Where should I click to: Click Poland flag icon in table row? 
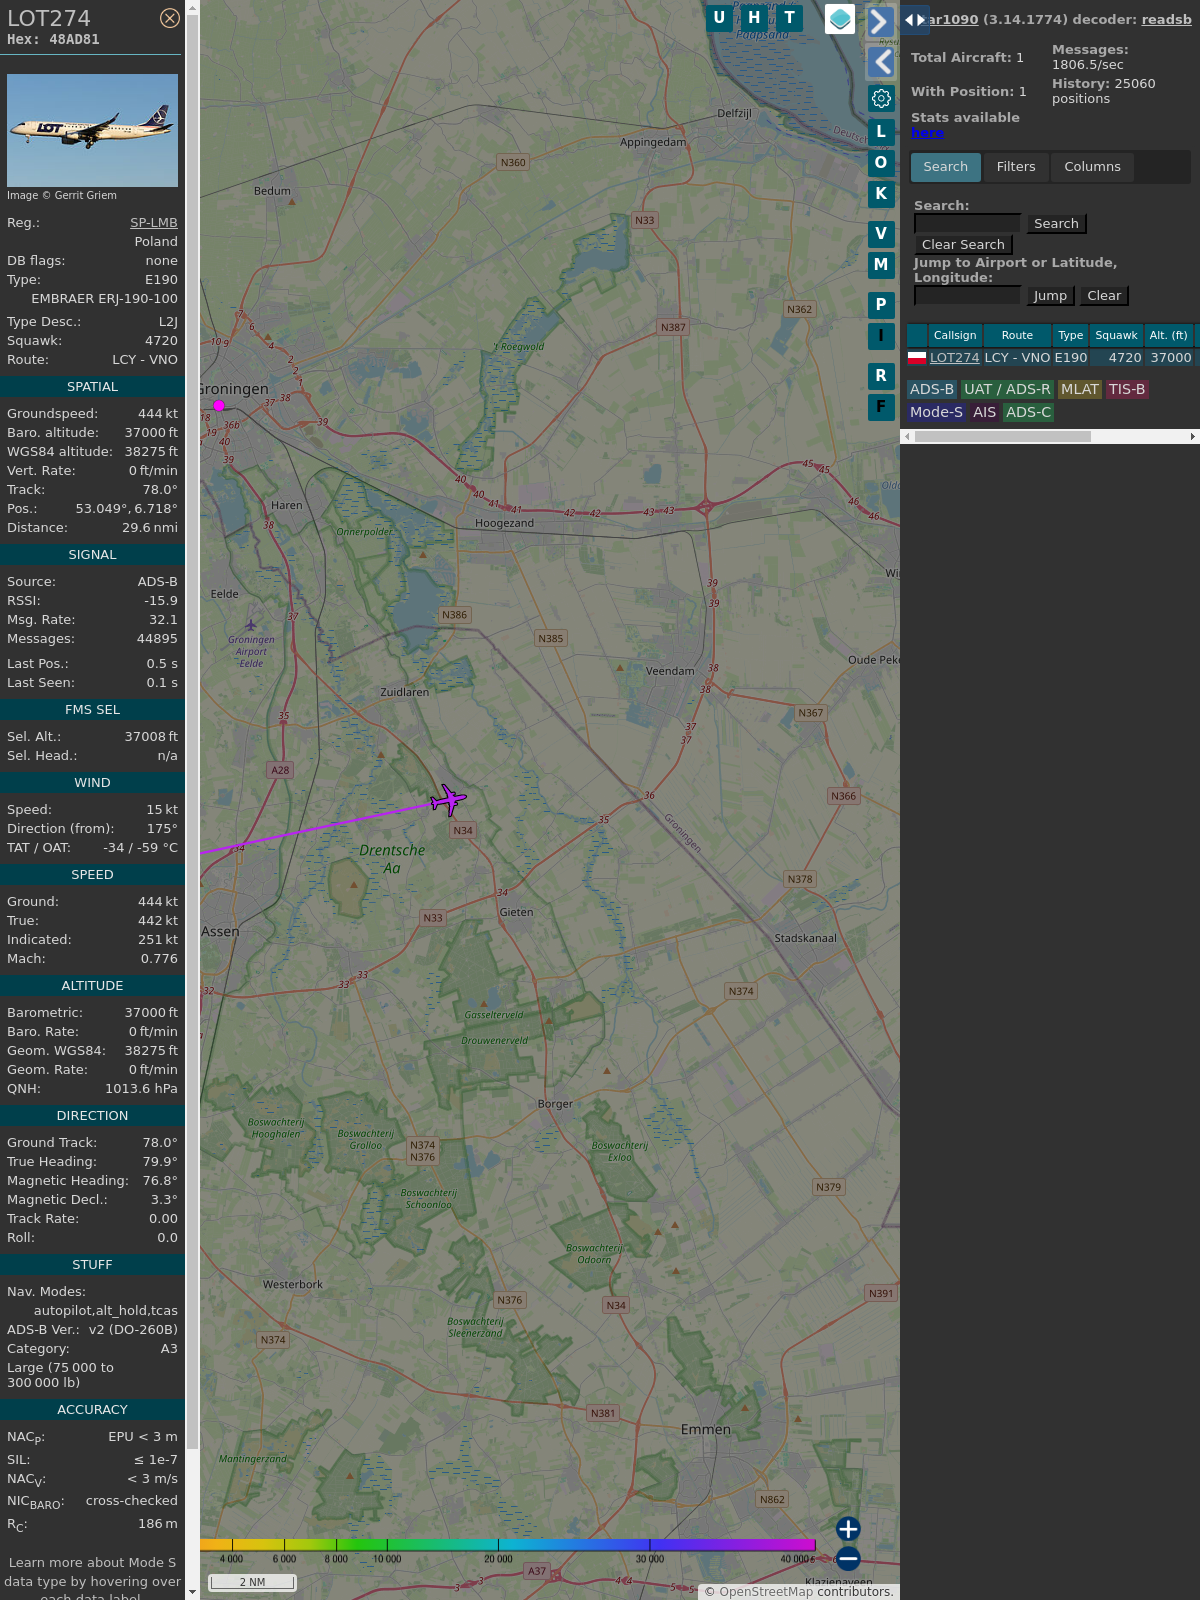[917, 357]
